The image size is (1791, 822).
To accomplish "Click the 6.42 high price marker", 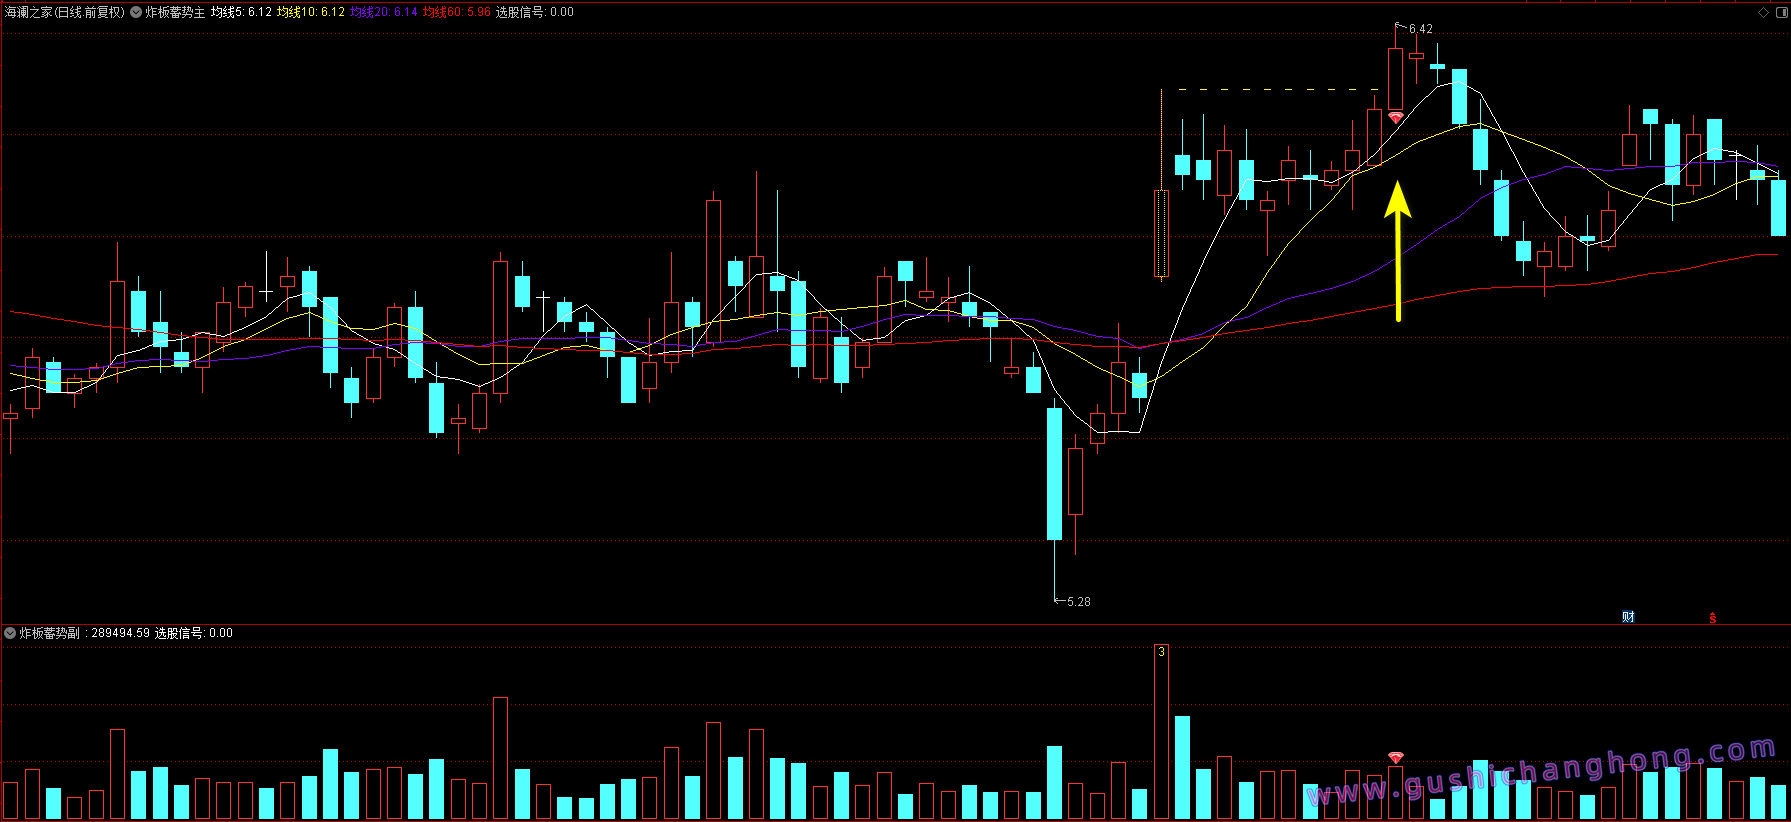I will pos(1420,29).
